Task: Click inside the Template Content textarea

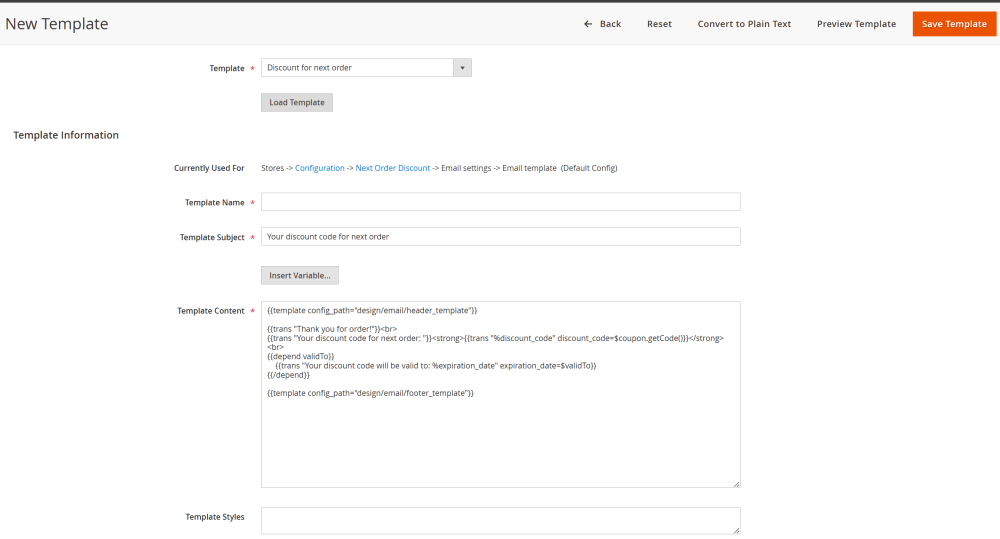Action: (x=501, y=395)
